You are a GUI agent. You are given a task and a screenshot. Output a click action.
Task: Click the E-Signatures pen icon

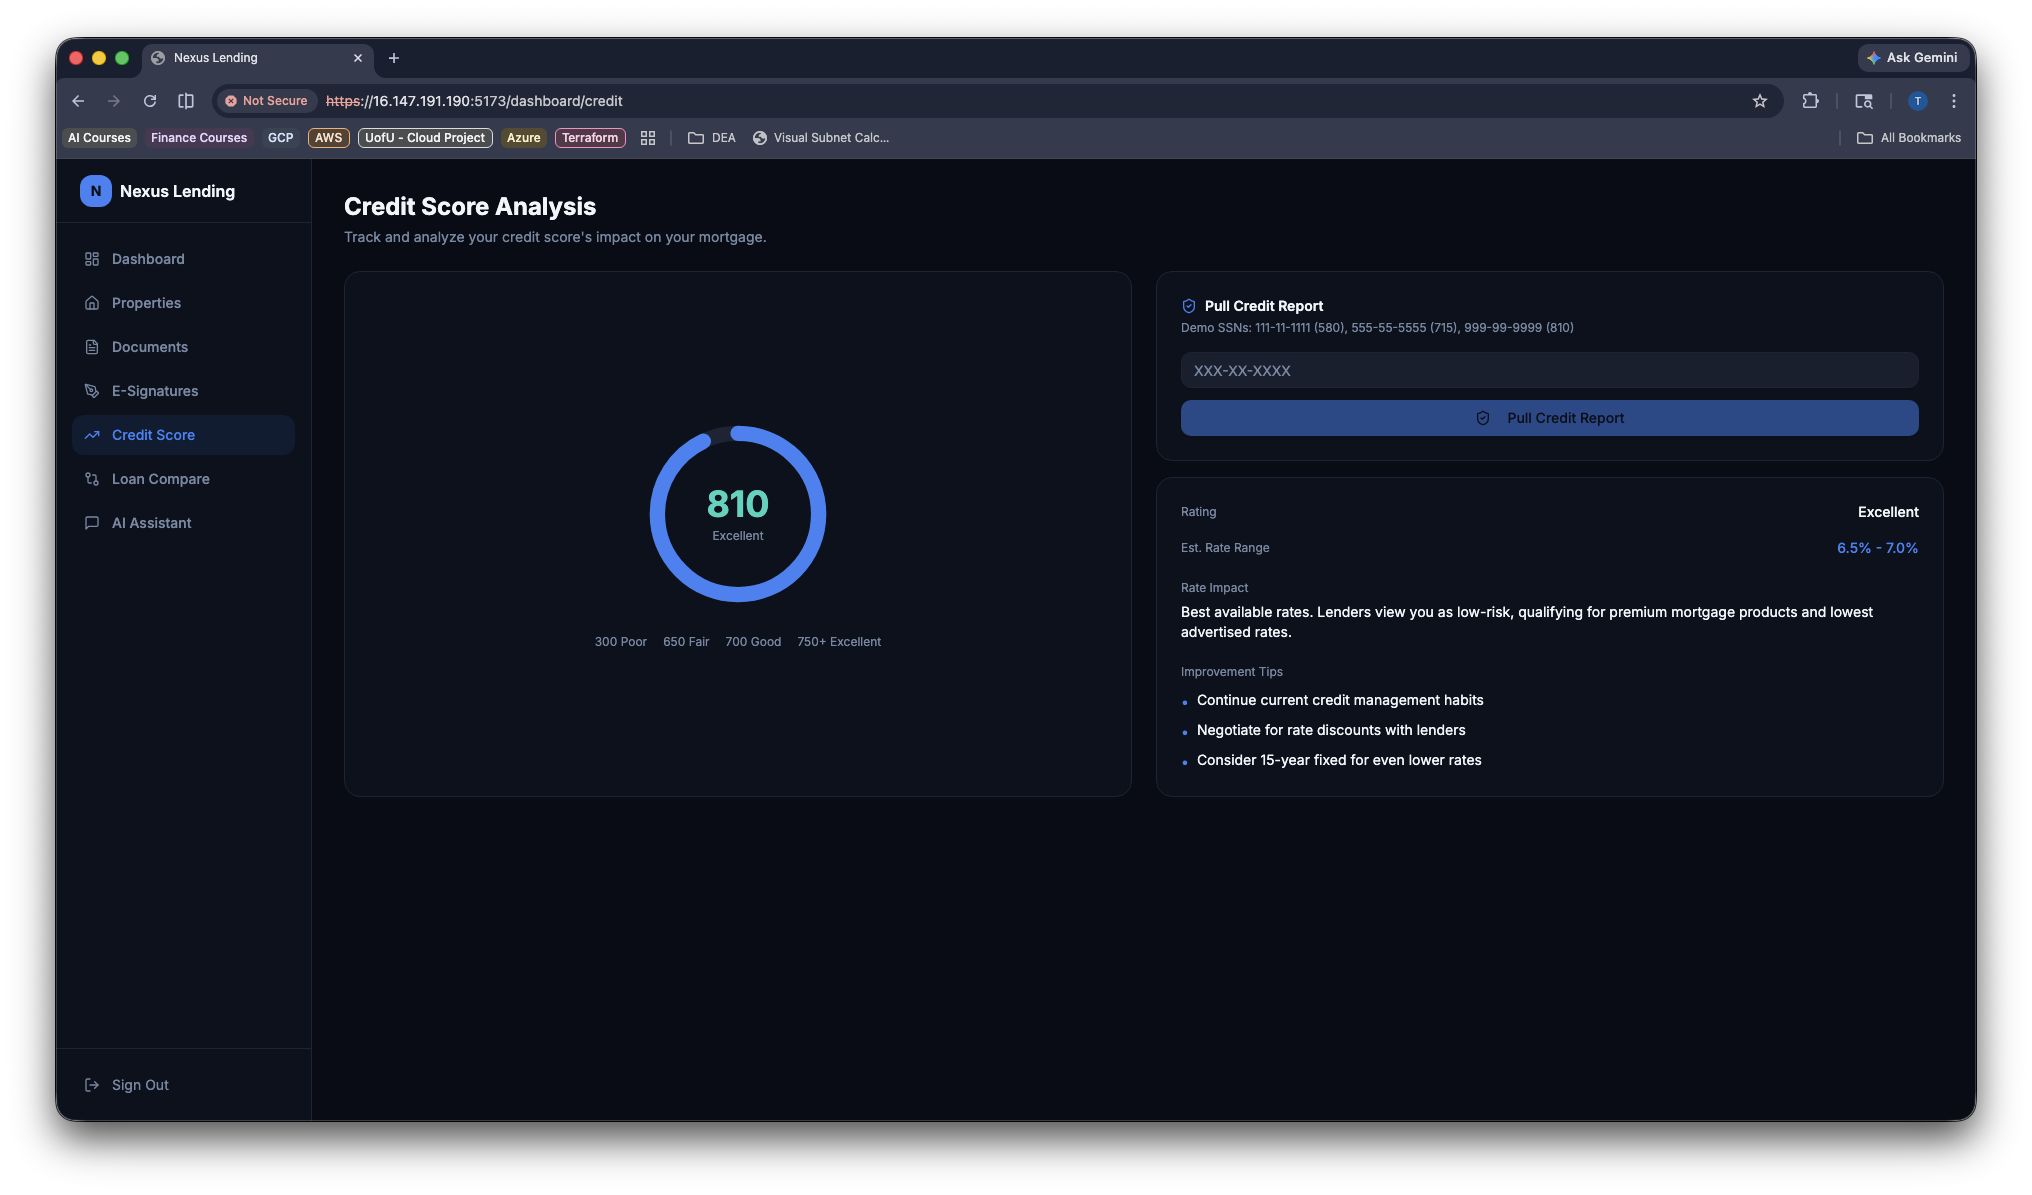tap(92, 391)
